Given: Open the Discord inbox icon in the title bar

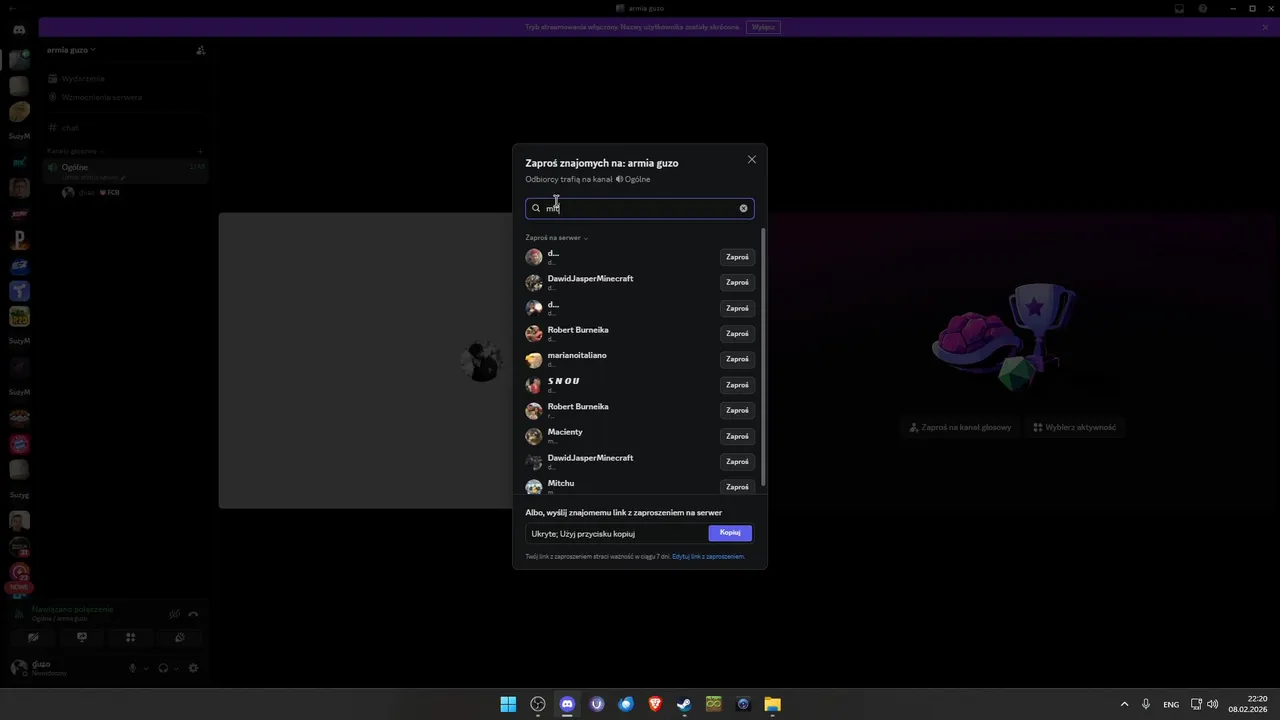Looking at the screenshot, I should click(1179, 8).
